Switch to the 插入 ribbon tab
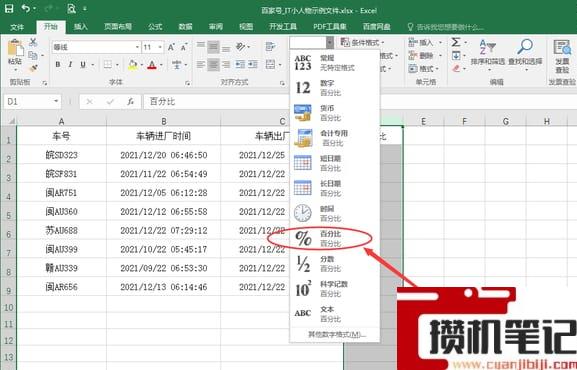 click(x=81, y=27)
